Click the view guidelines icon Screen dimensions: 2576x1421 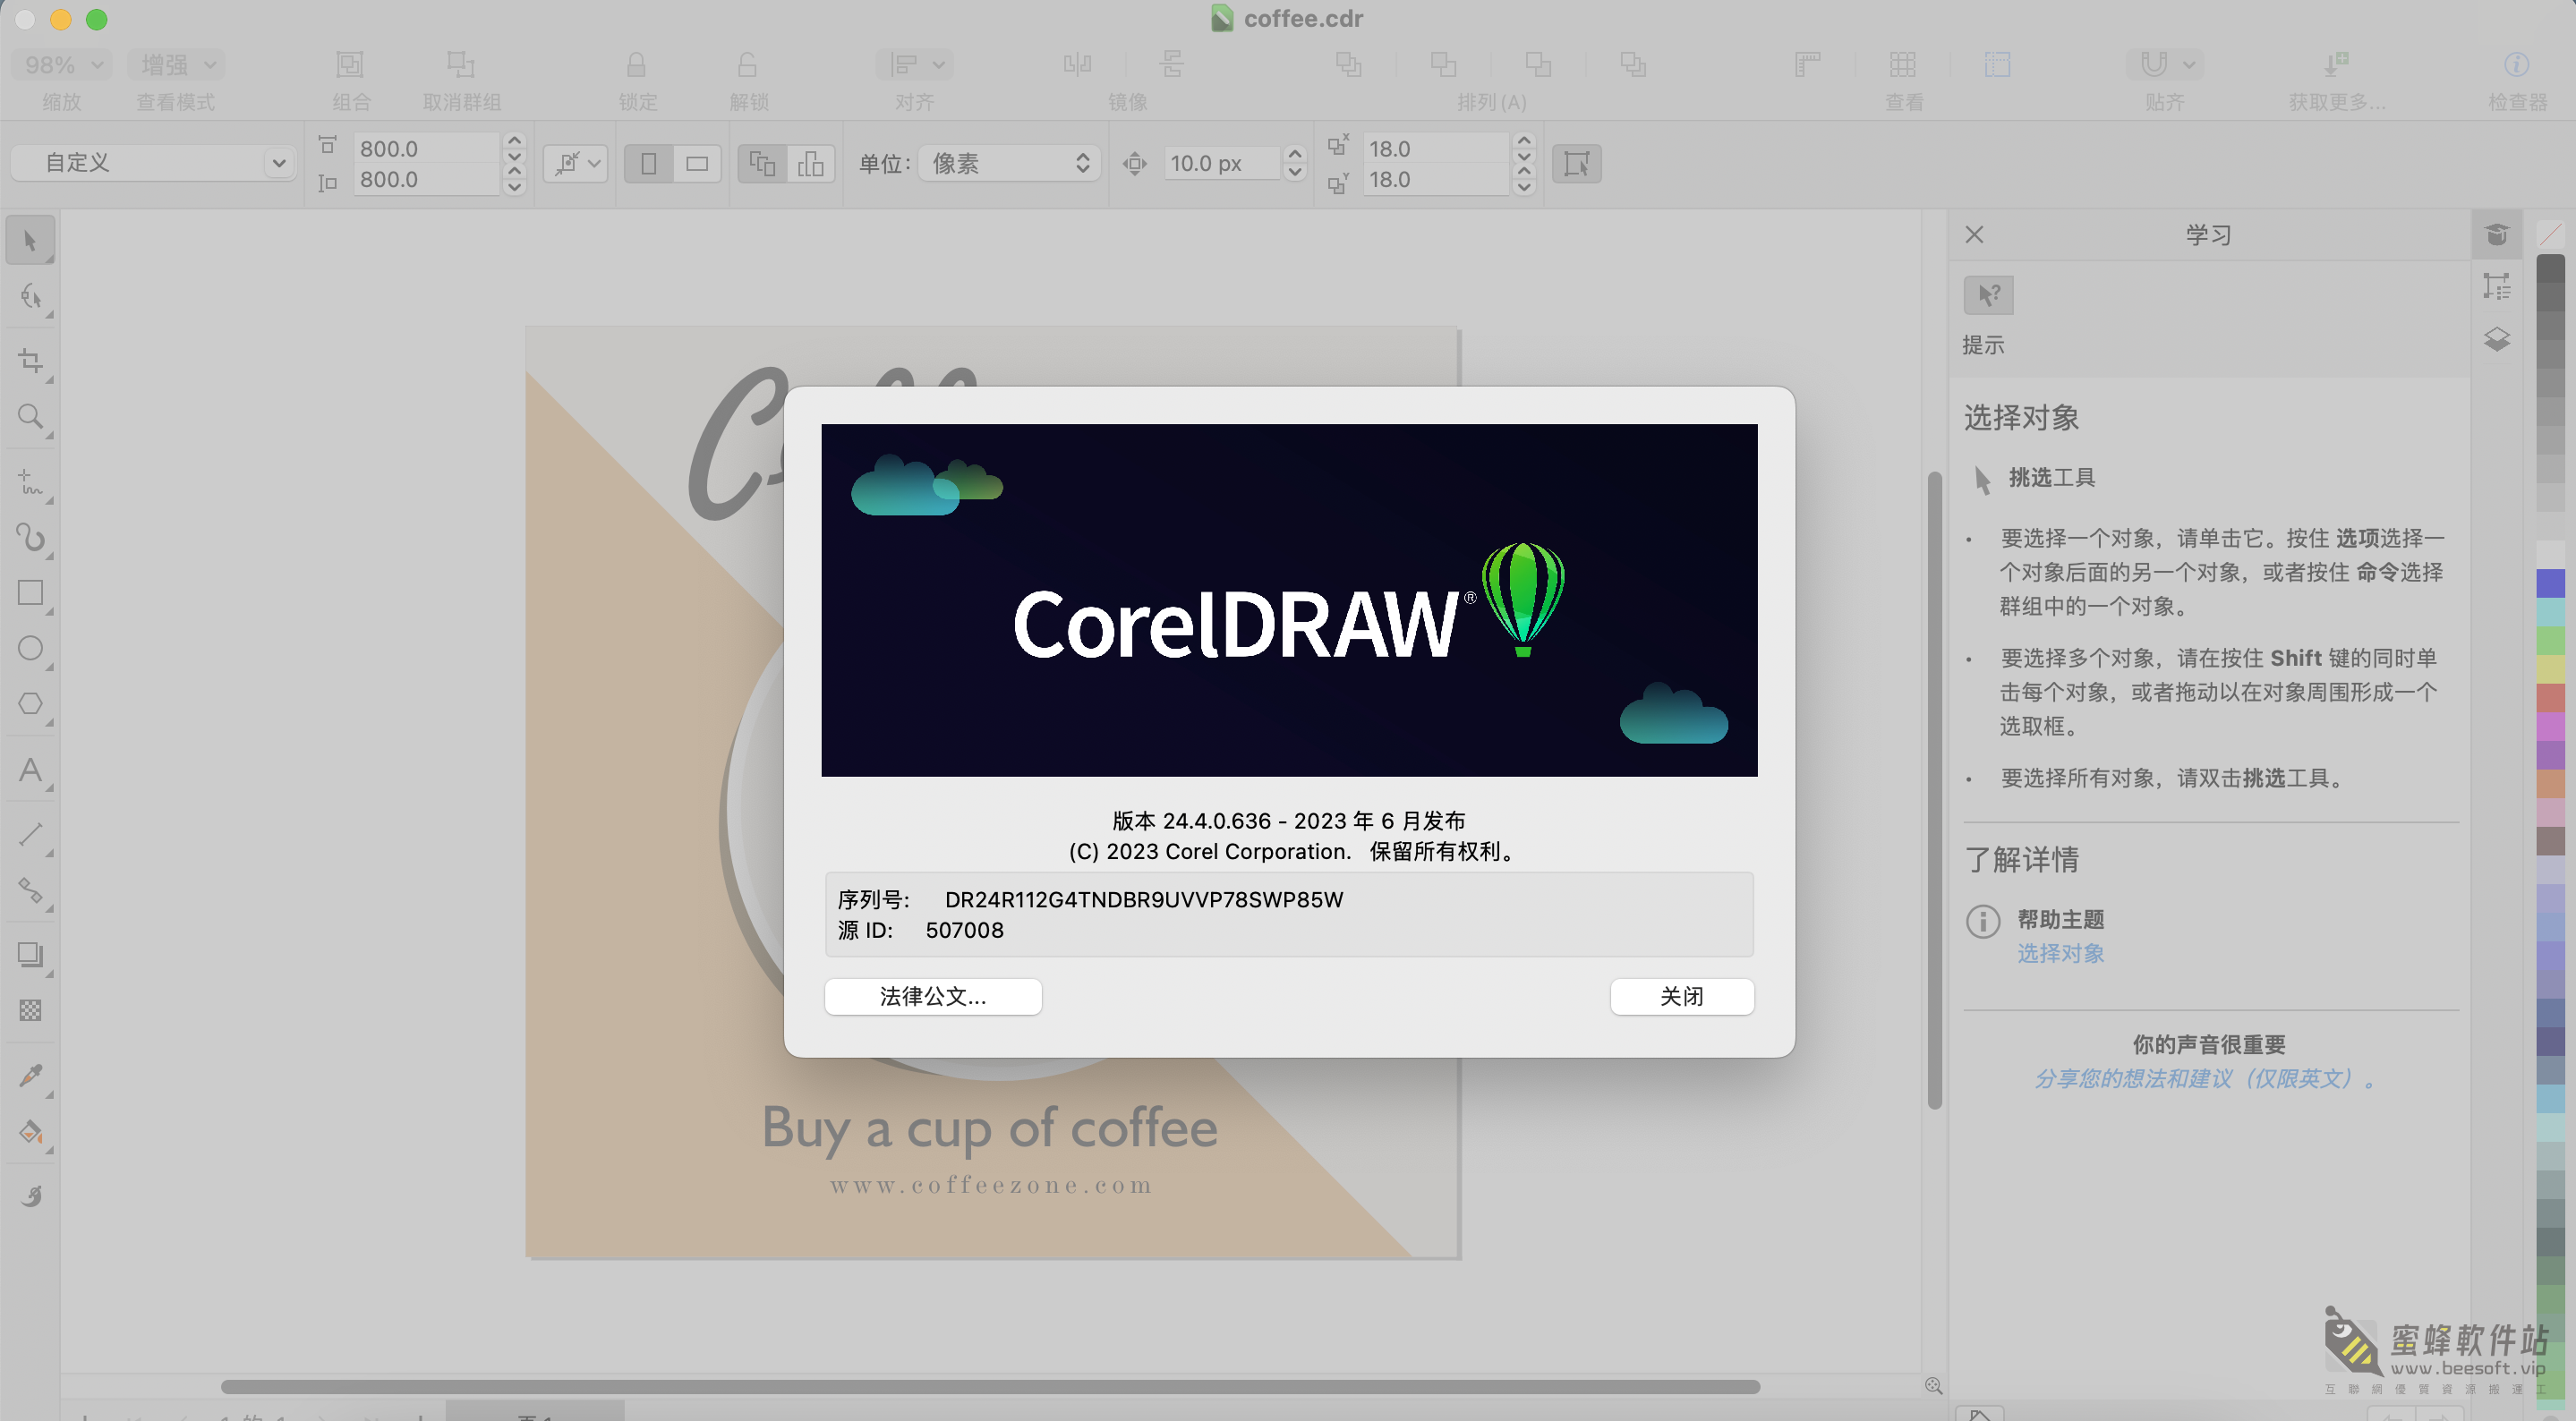pos(1997,65)
